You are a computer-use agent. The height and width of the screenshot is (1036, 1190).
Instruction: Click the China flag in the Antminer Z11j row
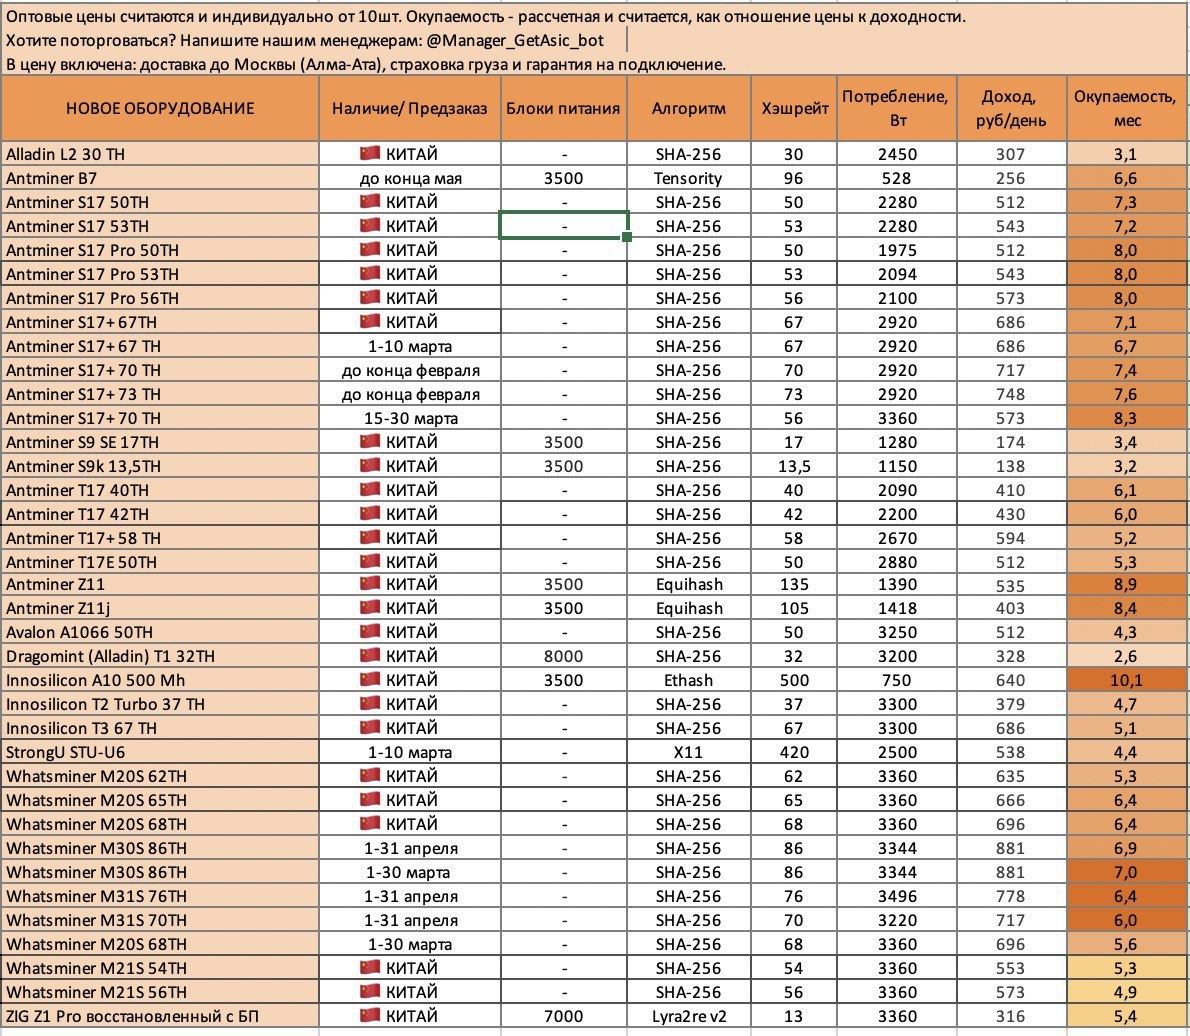[370, 607]
